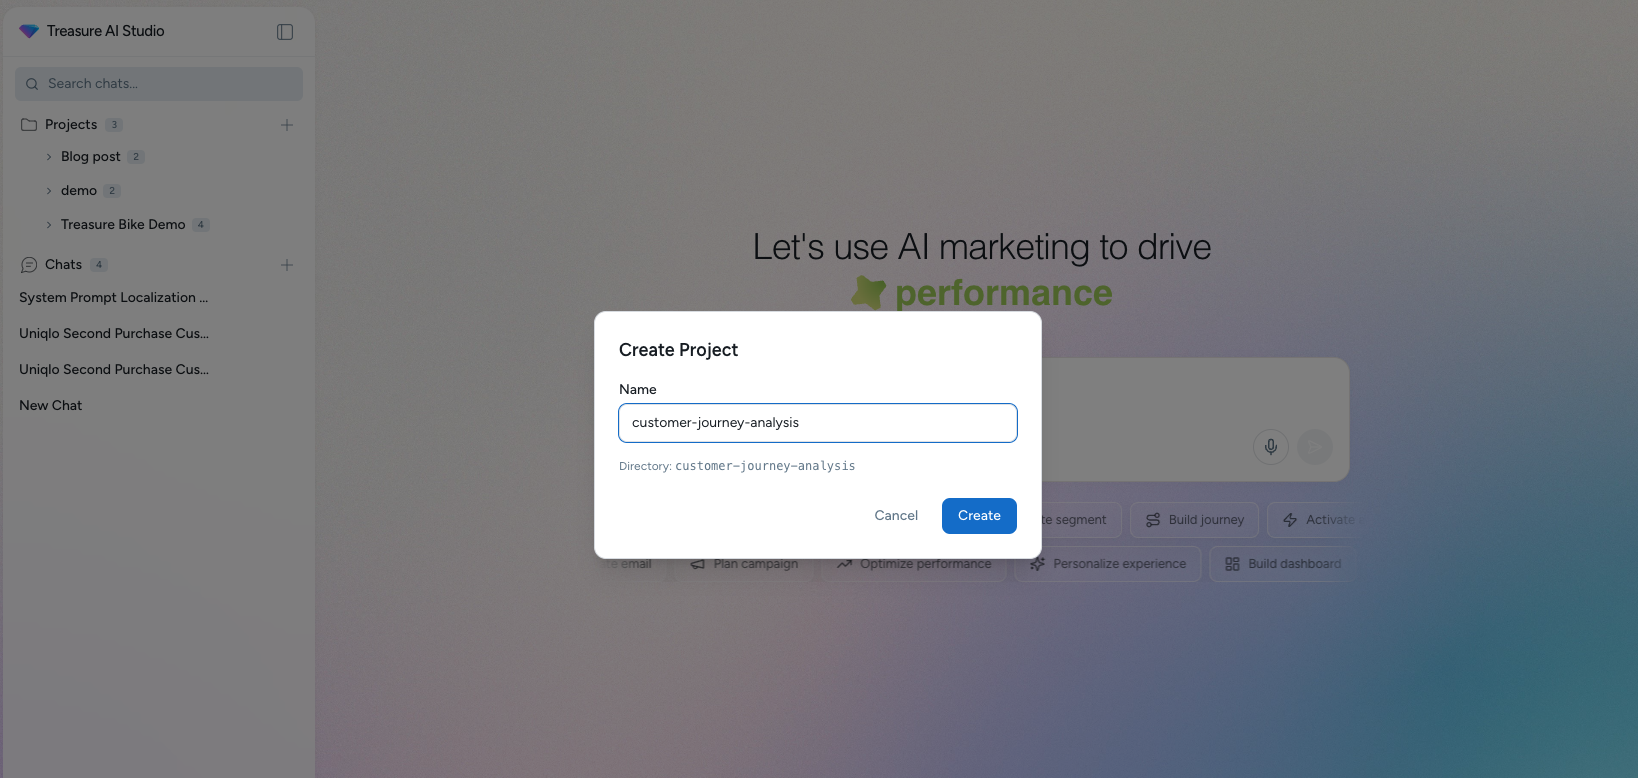Click the Activate lightning icon
This screenshot has height=778, width=1638.
click(1290, 520)
